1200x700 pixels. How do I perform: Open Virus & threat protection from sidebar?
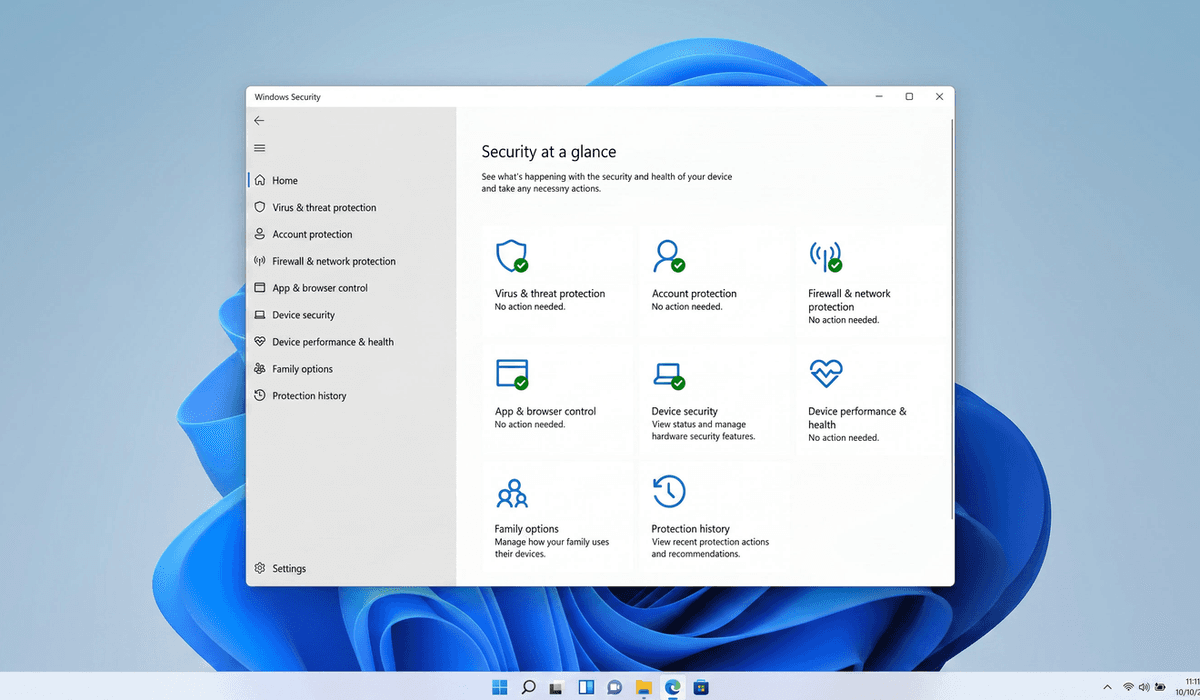(x=350, y=207)
